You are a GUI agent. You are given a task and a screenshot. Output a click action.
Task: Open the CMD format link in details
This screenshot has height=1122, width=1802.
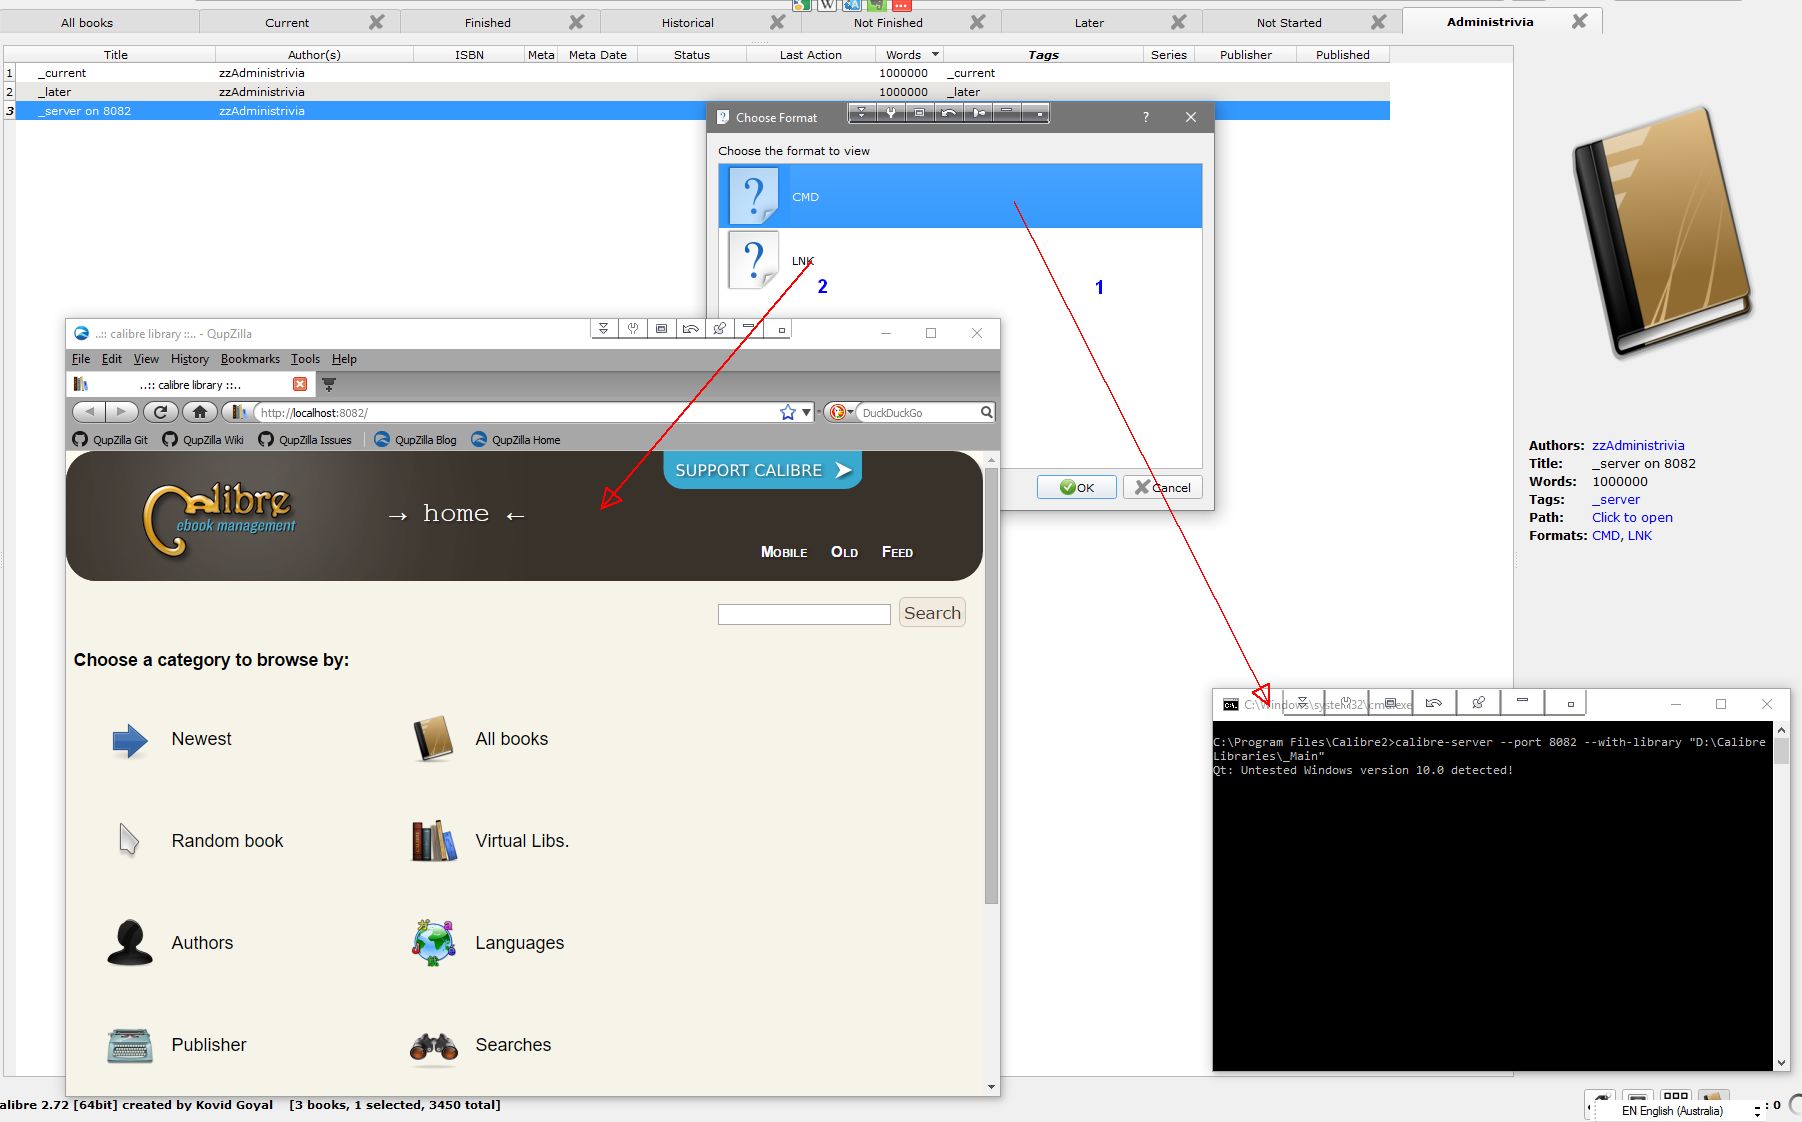(x=1605, y=535)
